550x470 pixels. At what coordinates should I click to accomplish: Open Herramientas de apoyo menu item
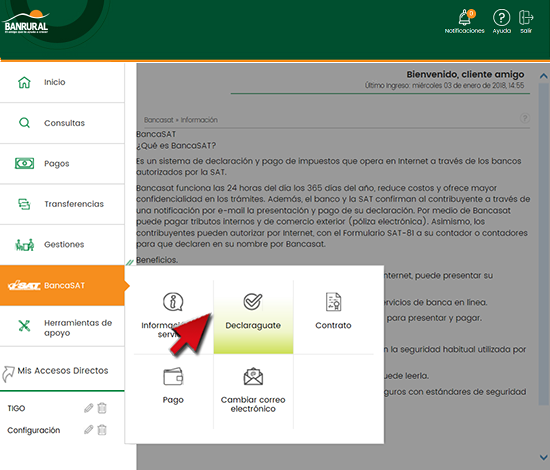(x=62, y=326)
